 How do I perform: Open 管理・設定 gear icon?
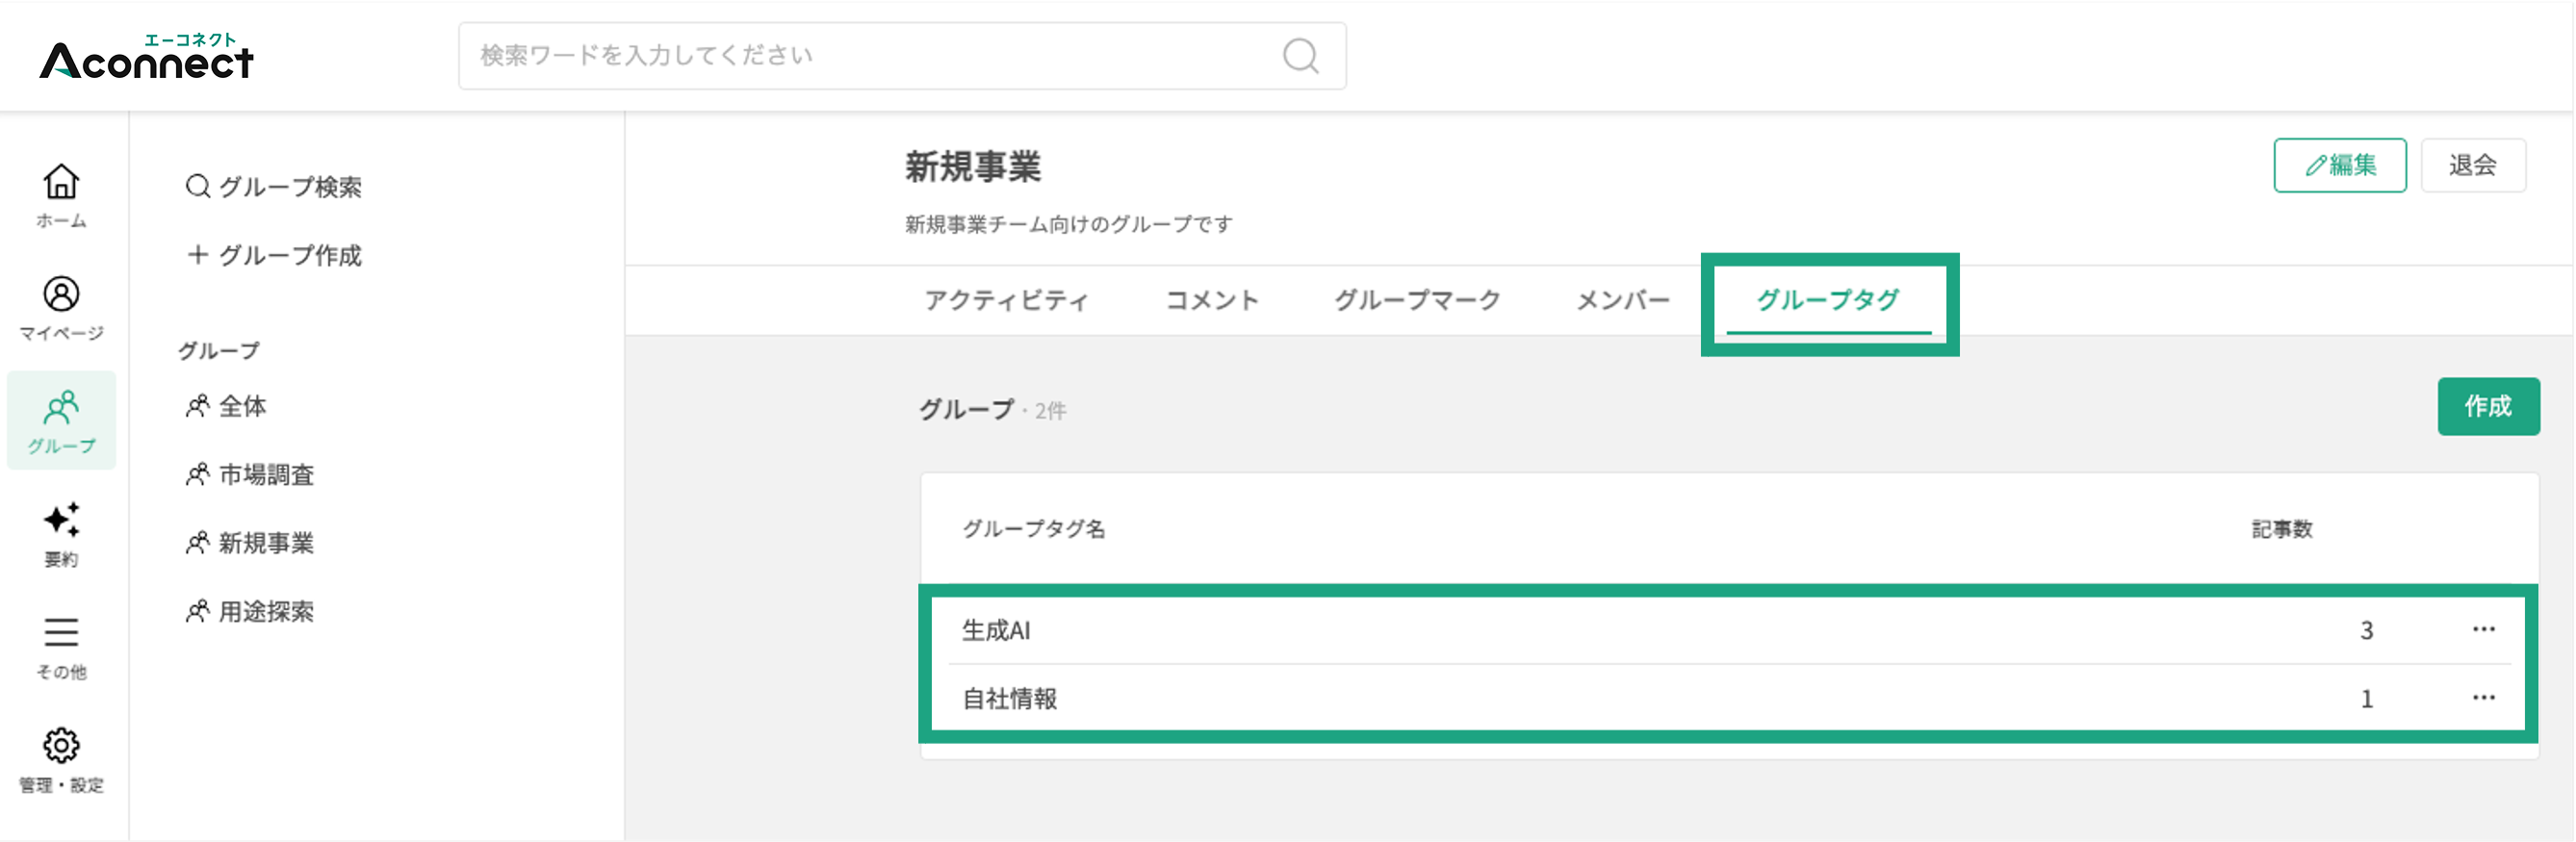coord(61,745)
